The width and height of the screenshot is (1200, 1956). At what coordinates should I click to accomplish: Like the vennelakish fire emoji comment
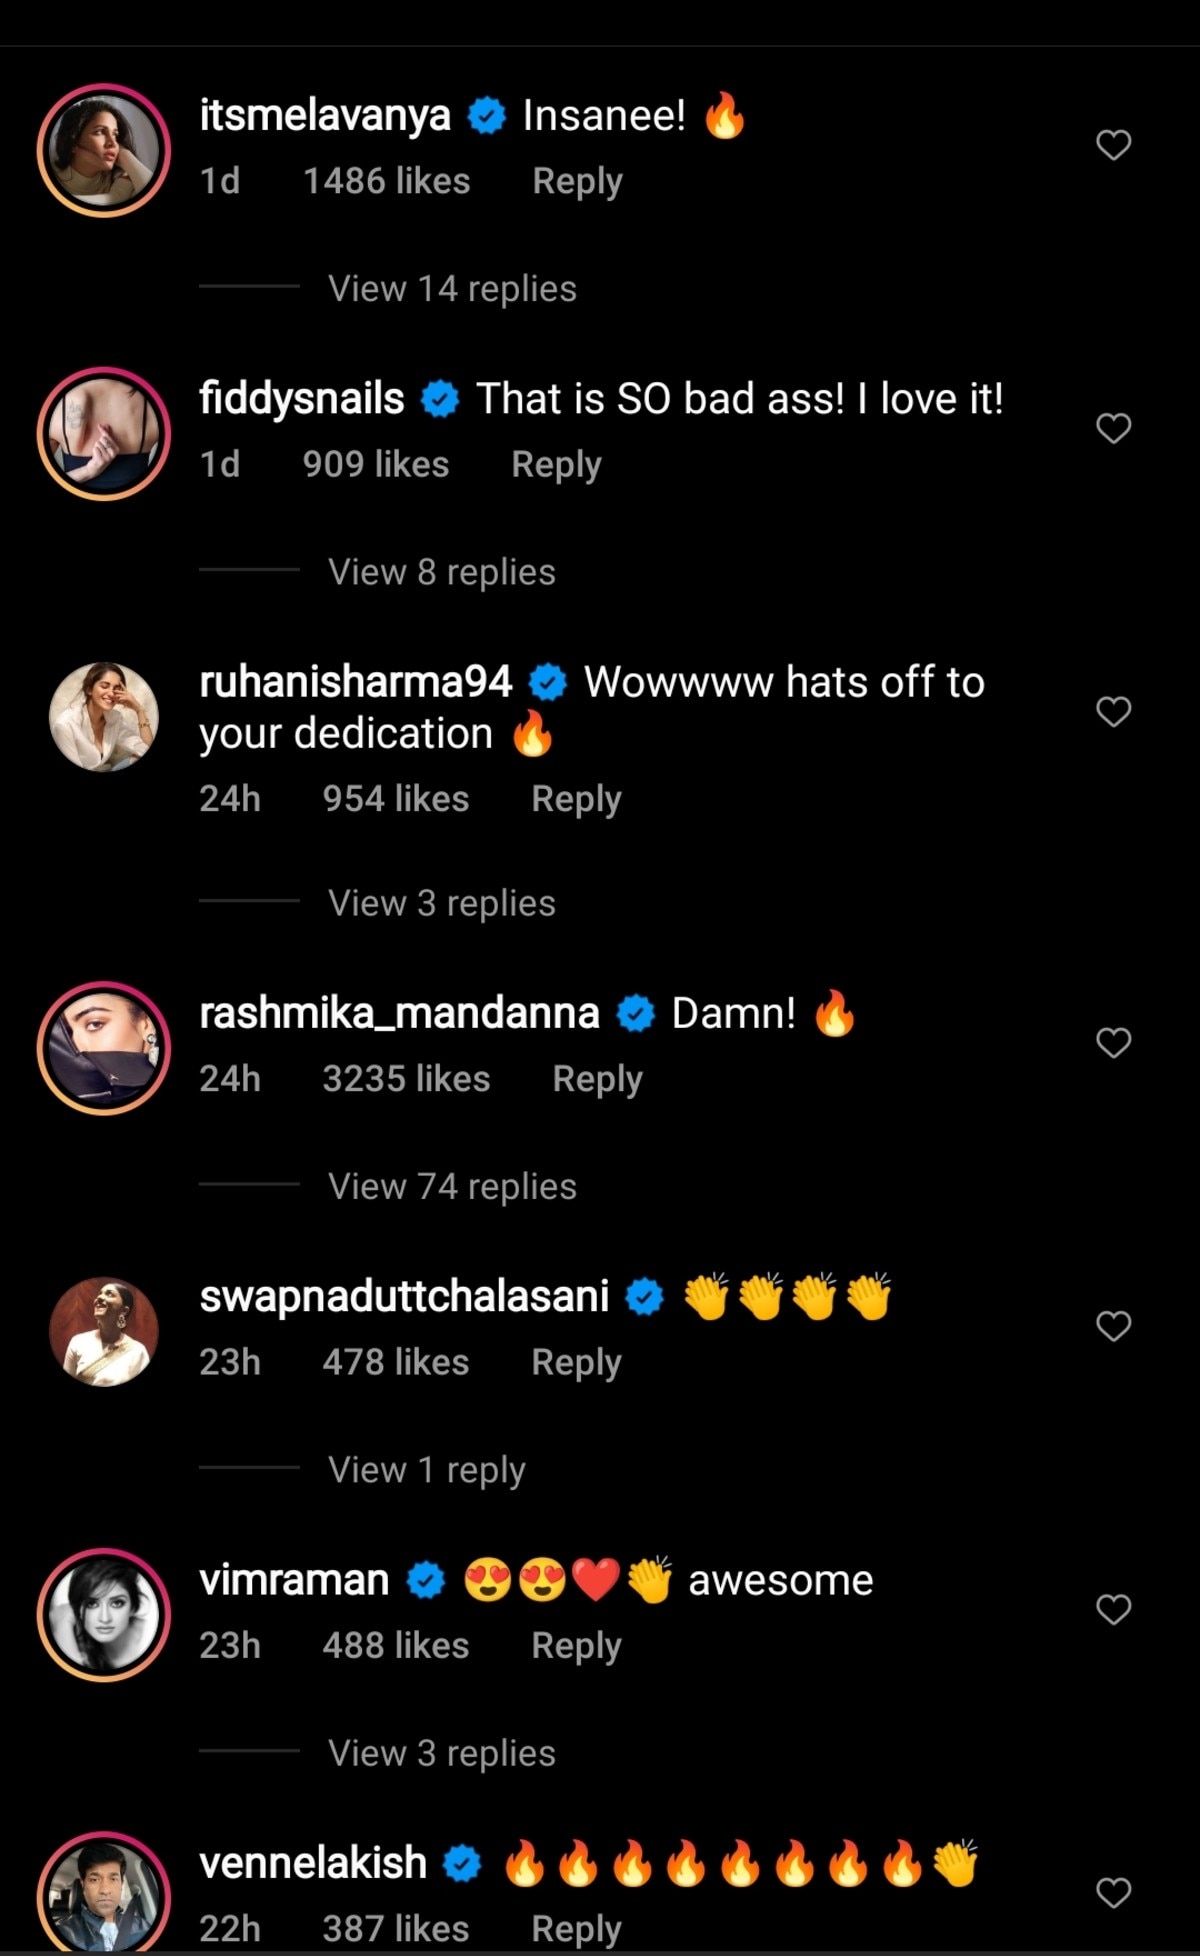[1113, 1892]
